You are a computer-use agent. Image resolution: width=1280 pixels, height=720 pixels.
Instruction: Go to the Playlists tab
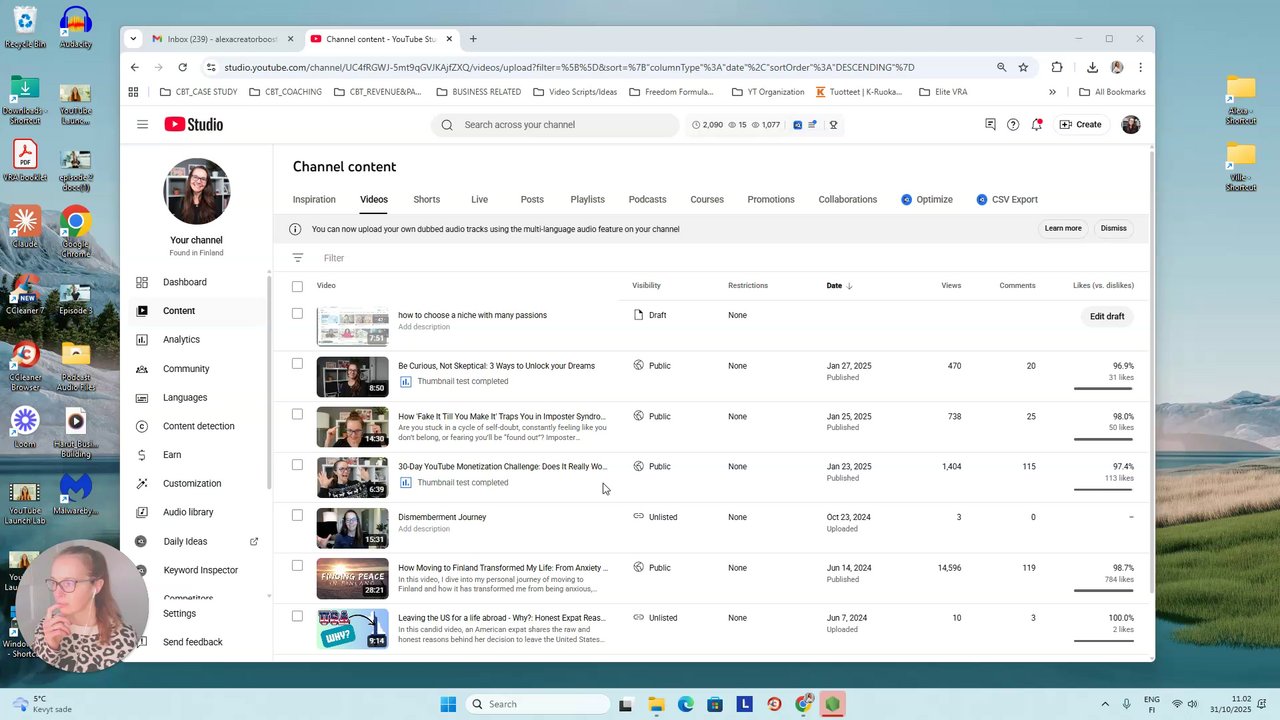(x=587, y=199)
